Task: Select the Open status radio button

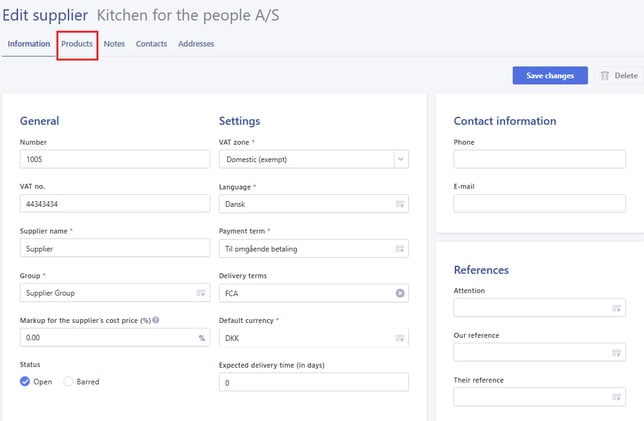Action: point(26,382)
